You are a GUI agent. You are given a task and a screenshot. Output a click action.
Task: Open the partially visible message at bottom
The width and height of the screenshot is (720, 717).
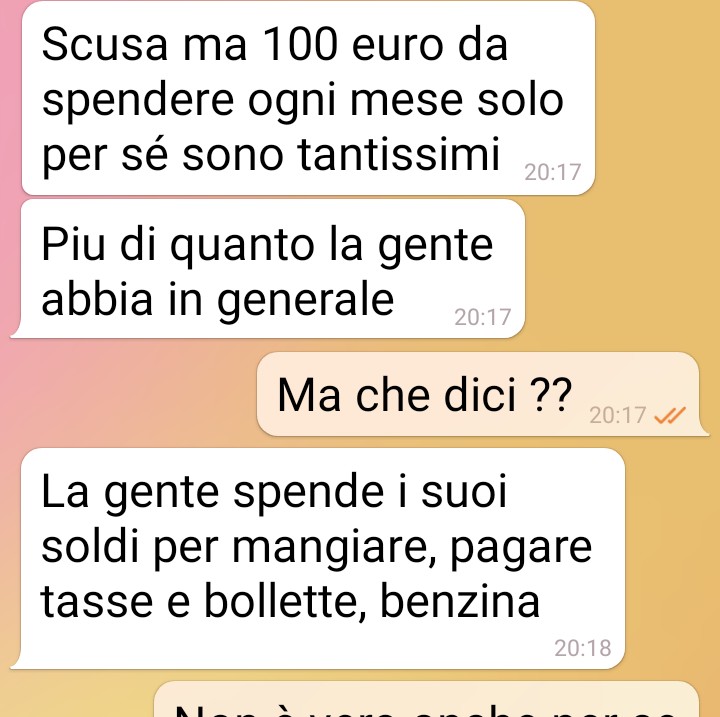coord(427,699)
